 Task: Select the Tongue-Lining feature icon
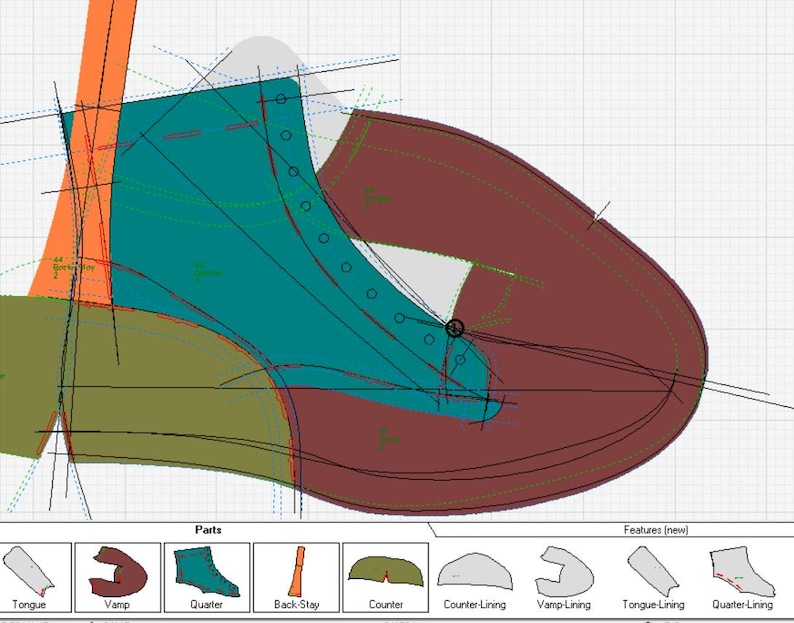pos(653,579)
